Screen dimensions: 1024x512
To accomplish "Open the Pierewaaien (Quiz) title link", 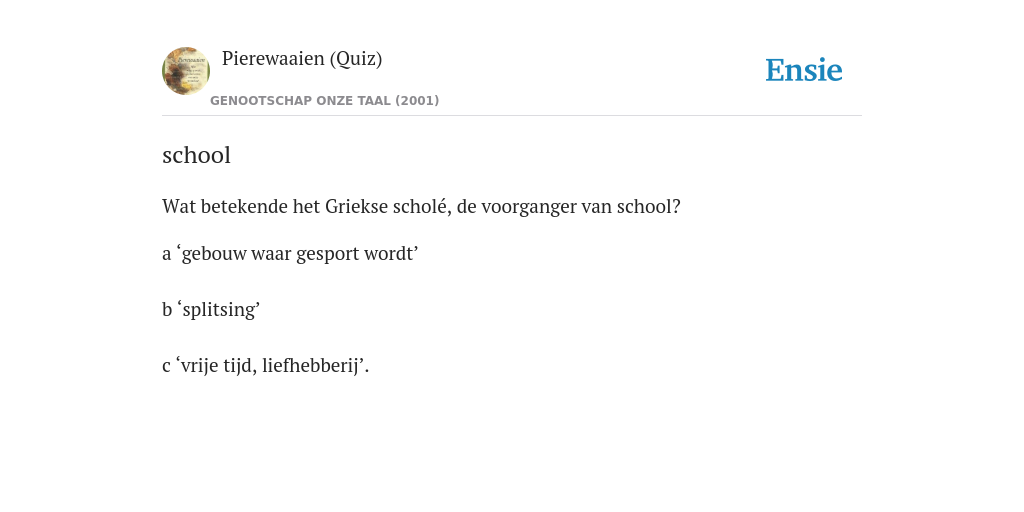I will [x=302, y=59].
